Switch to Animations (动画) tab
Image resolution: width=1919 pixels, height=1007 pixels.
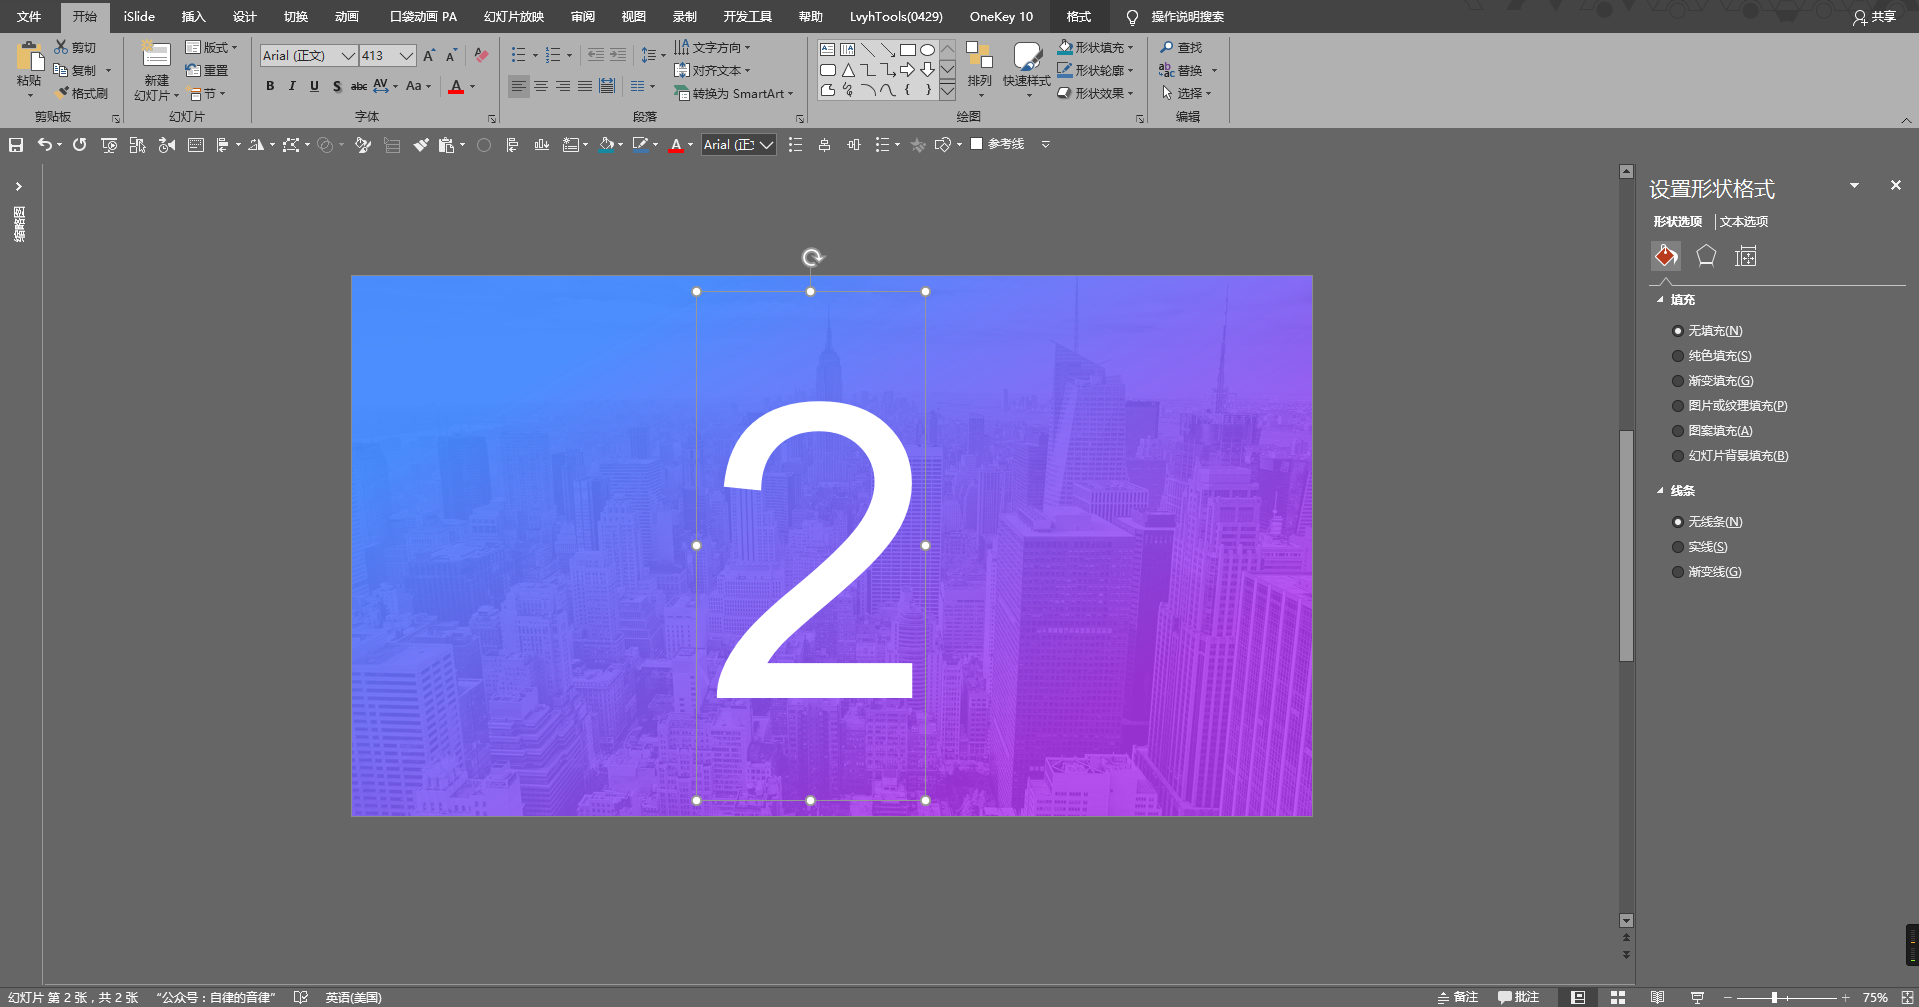point(346,17)
